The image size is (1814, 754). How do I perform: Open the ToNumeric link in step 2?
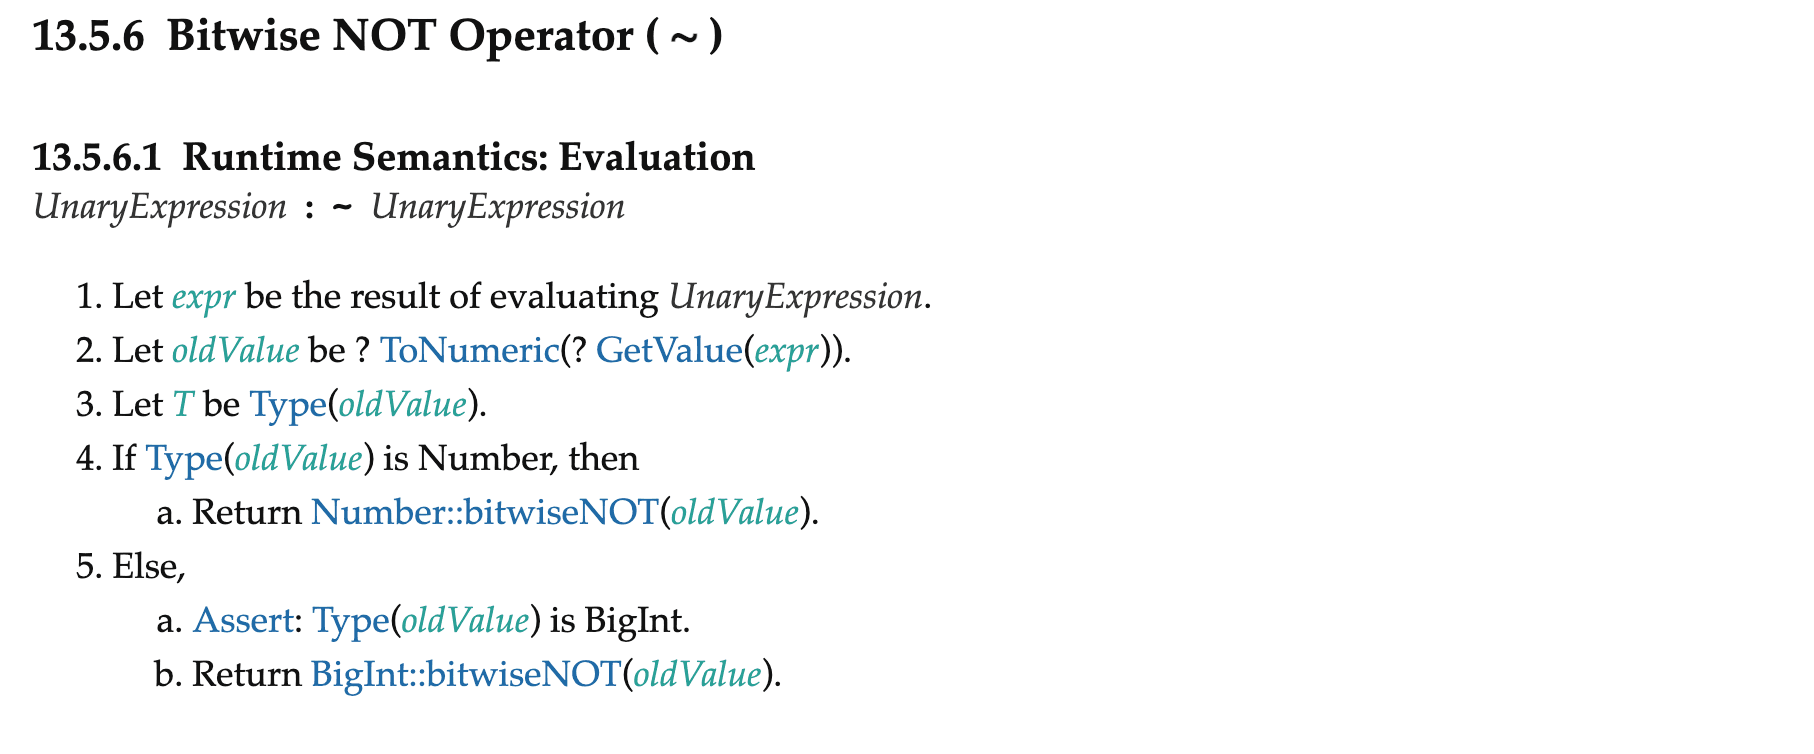pyautogui.click(x=470, y=350)
